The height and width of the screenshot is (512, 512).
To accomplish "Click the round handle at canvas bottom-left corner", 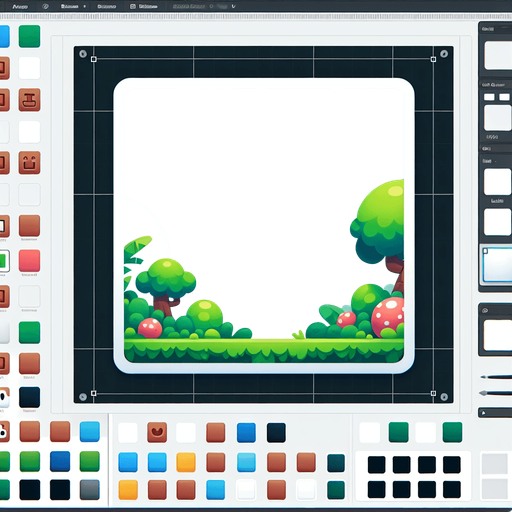I will pos(83,397).
